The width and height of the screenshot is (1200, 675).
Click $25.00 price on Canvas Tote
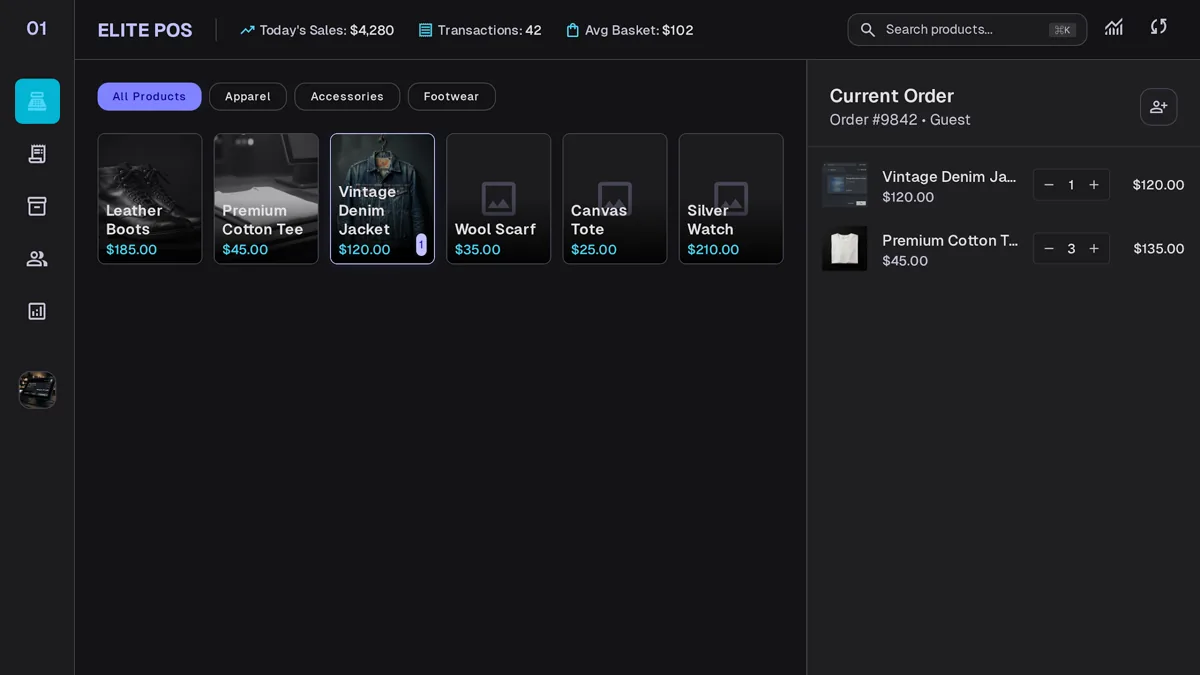[594, 250]
